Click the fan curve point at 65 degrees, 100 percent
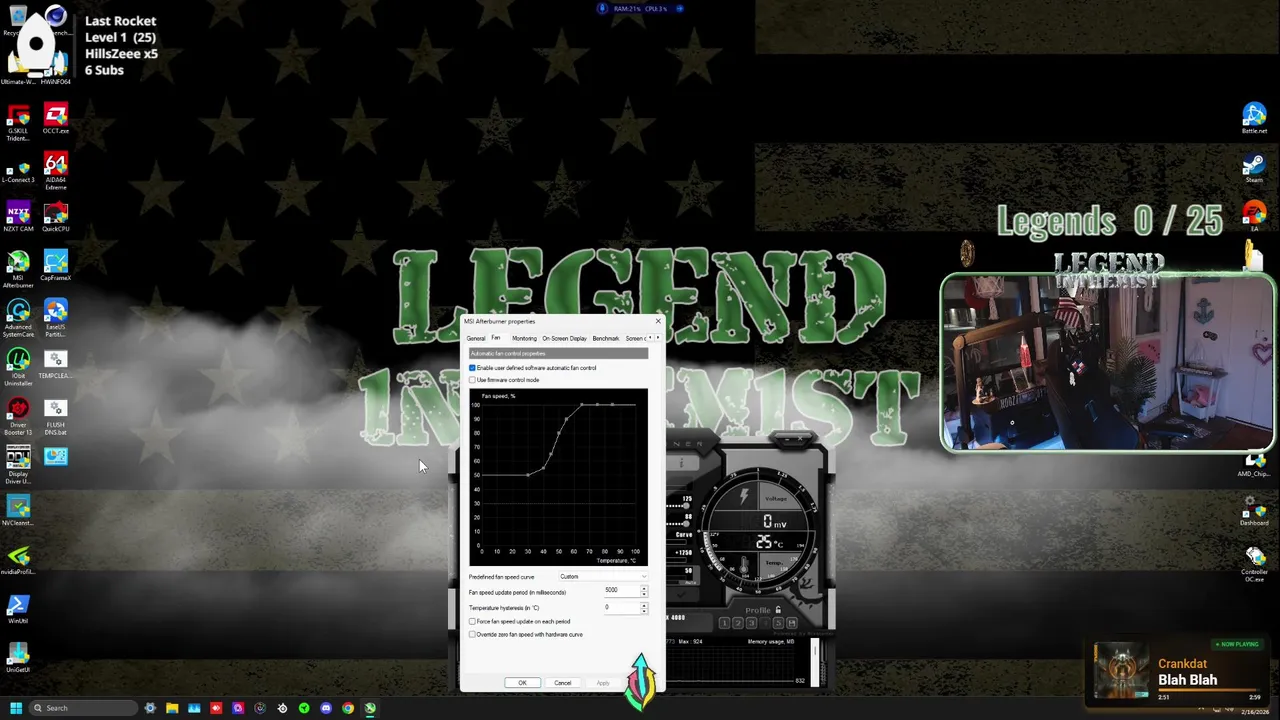Image resolution: width=1280 pixels, height=720 pixels. (x=581, y=404)
